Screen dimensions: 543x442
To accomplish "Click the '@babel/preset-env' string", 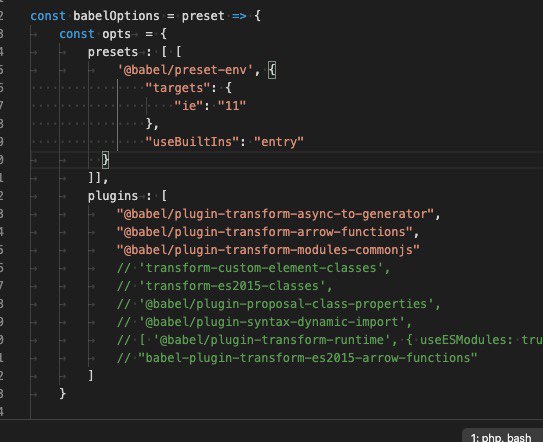I will click(185, 70).
